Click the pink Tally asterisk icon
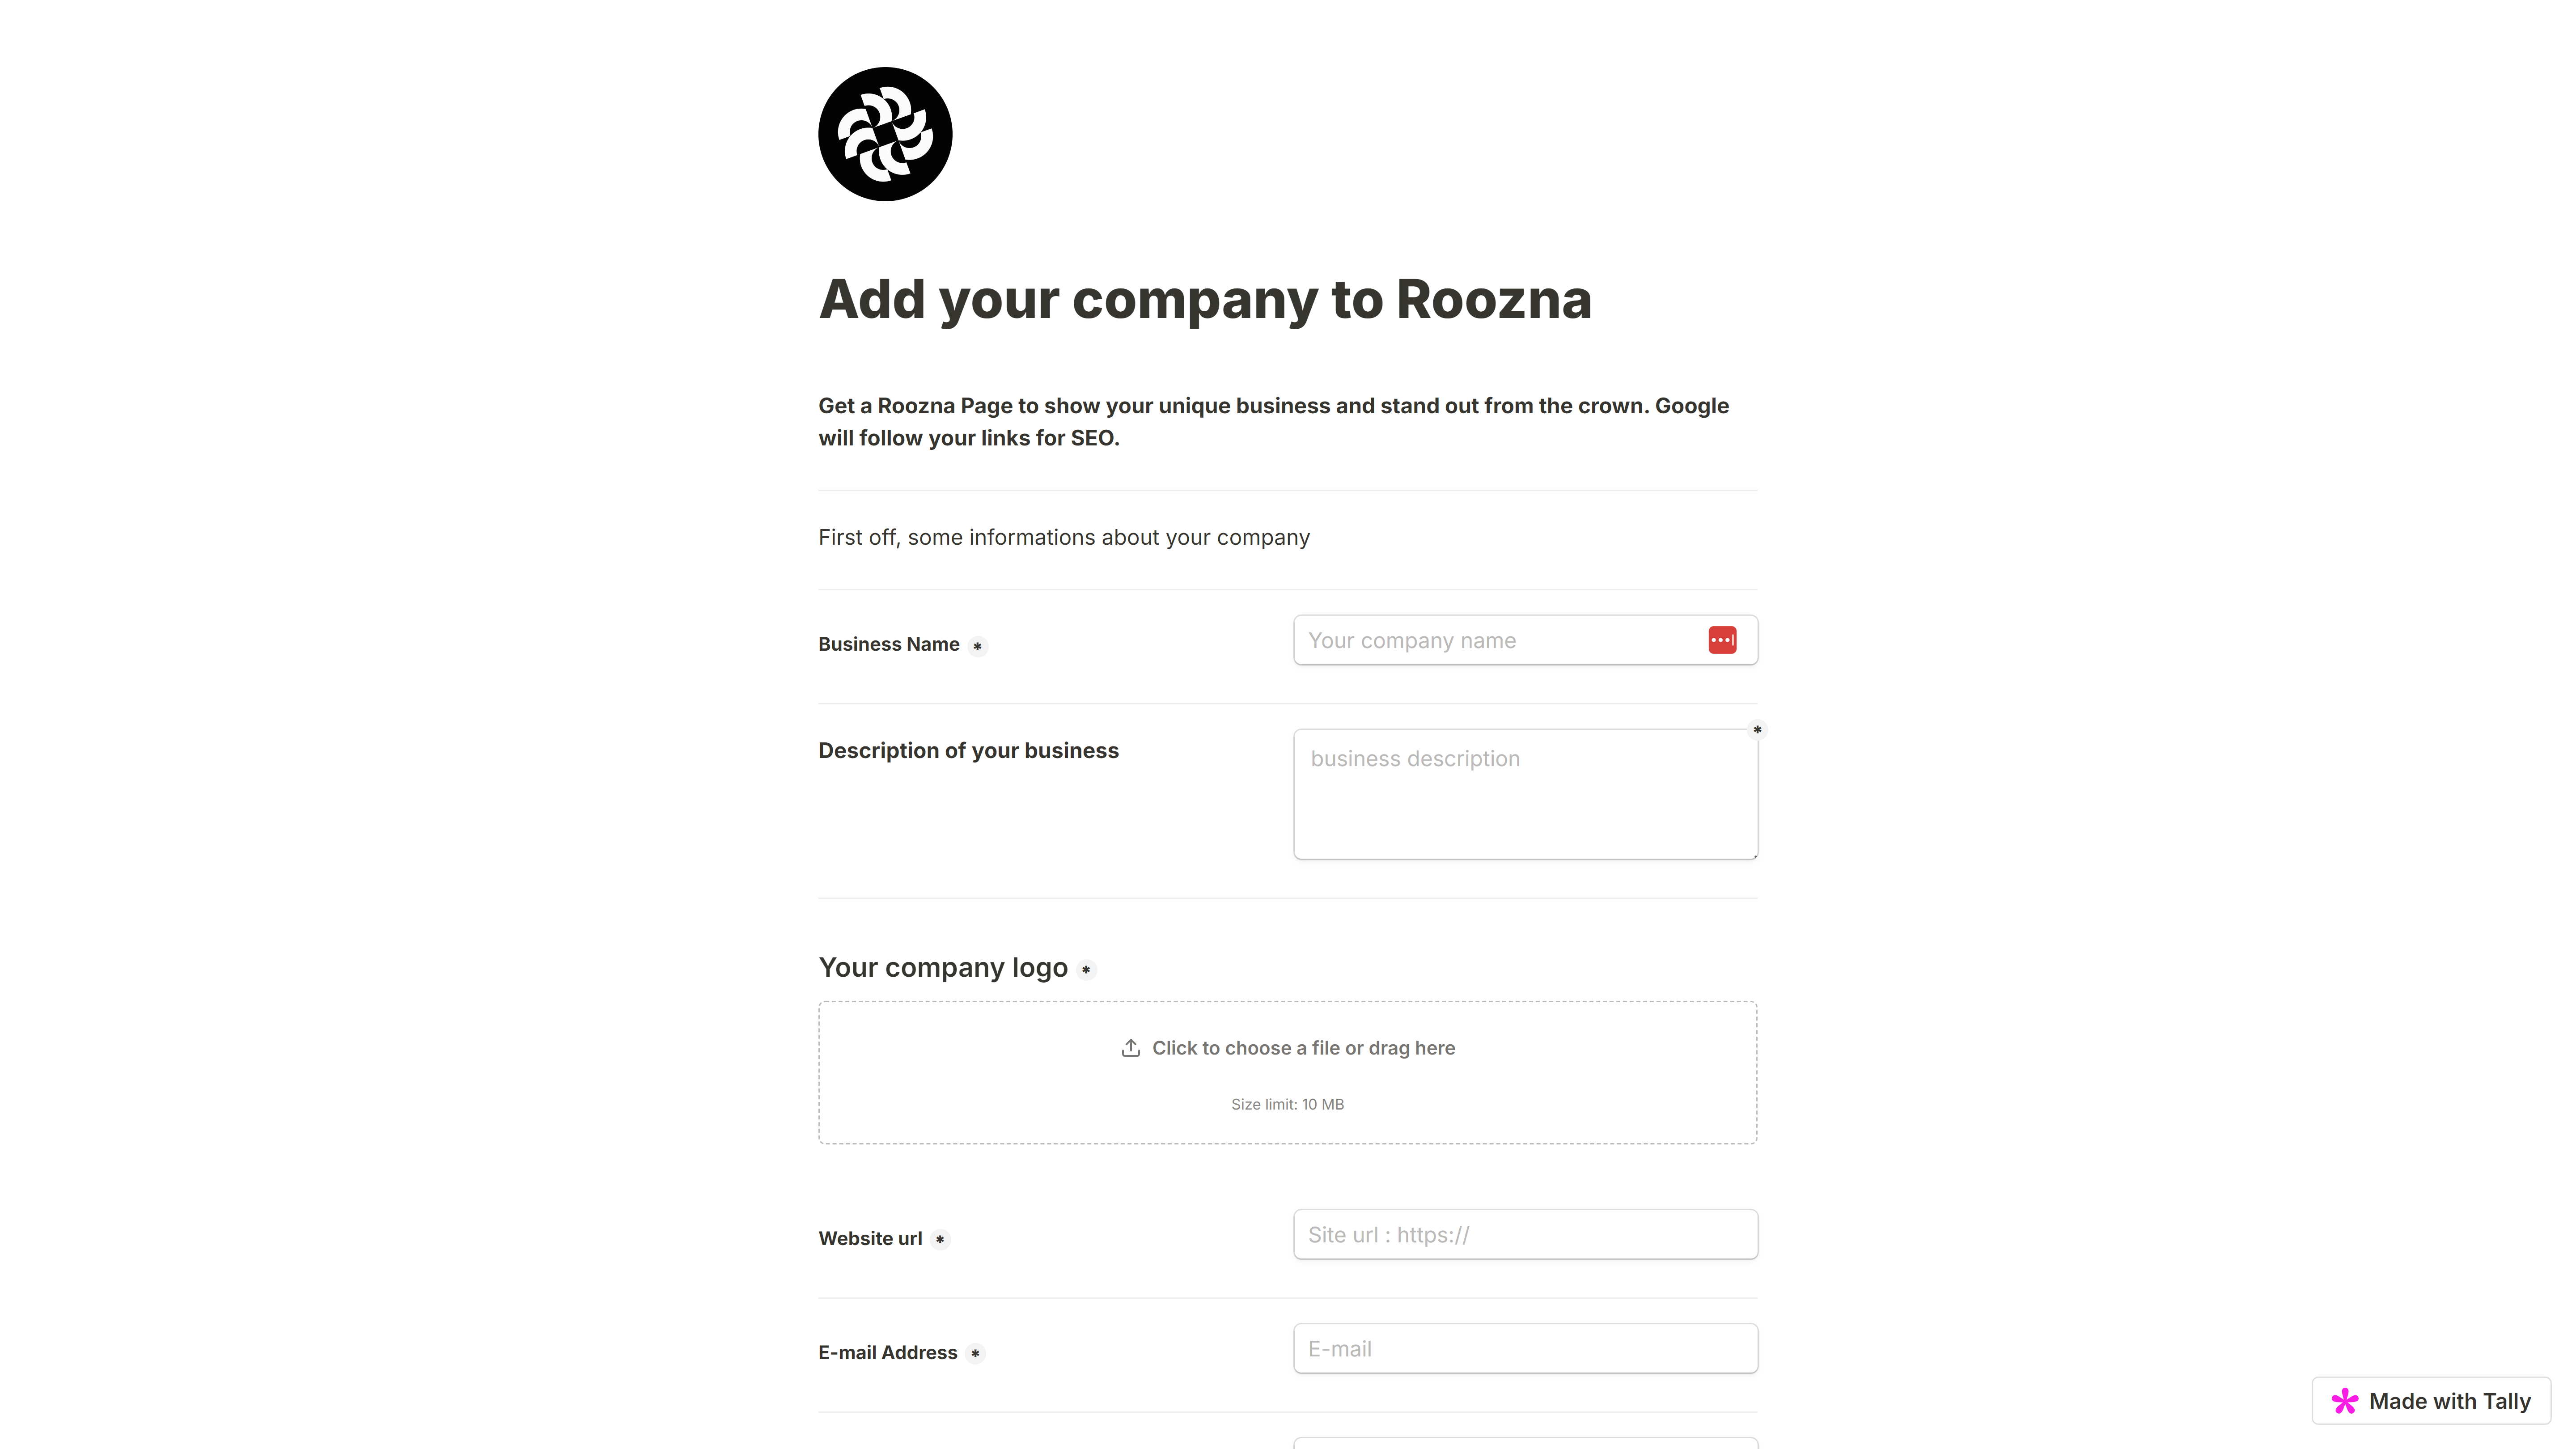The image size is (2576, 1449). [x=2345, y=1401]
